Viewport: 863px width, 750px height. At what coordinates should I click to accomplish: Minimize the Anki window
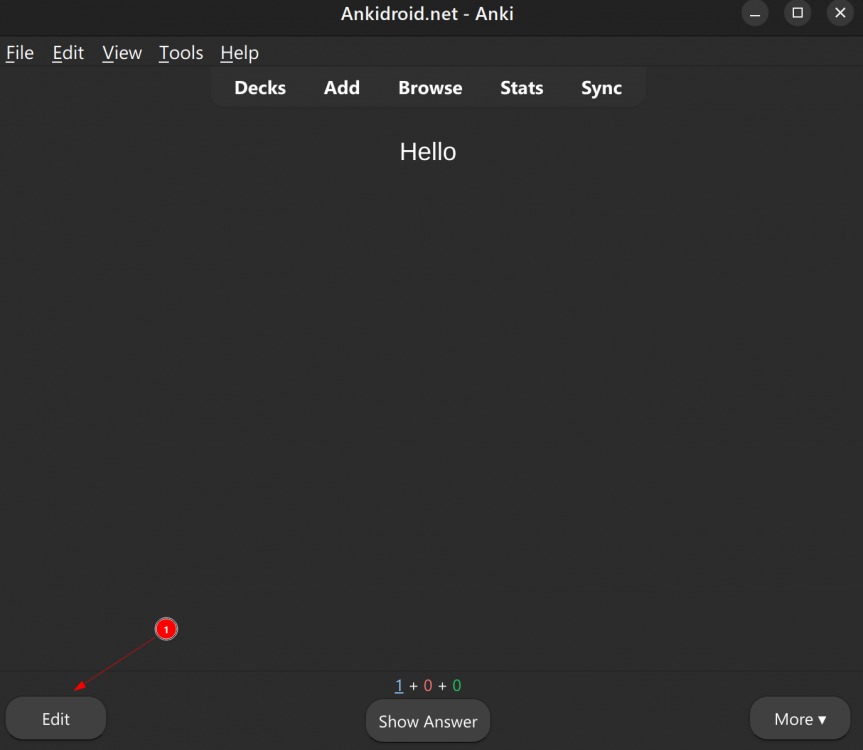755,13
